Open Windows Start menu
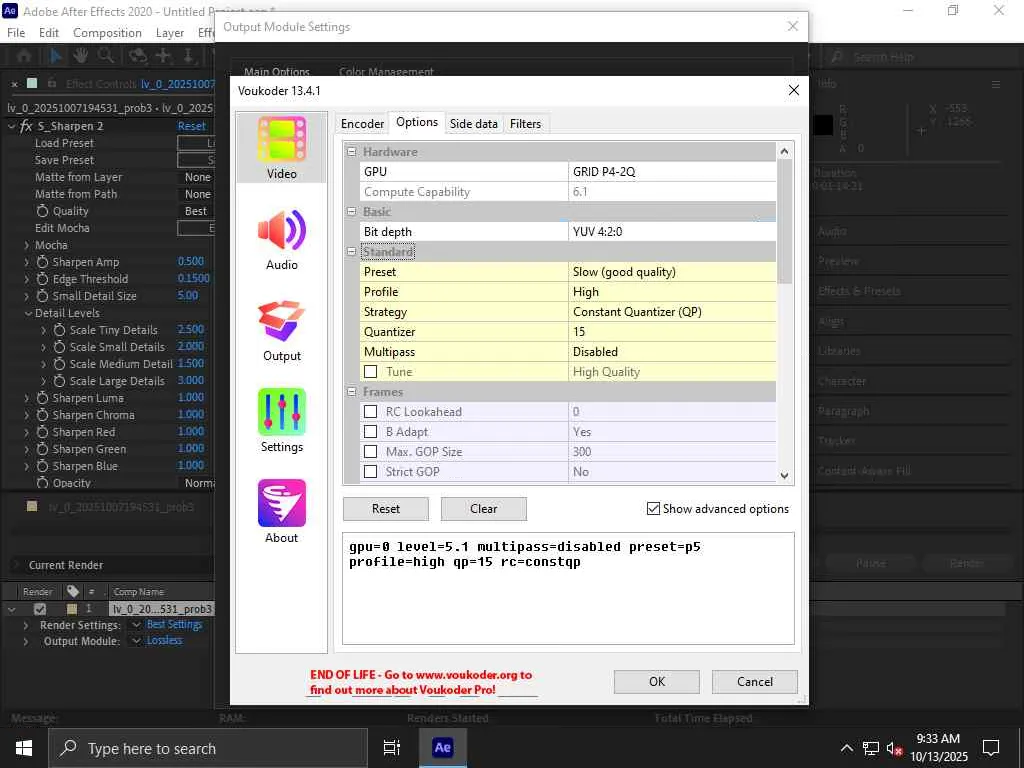The width and height of the screenshot is (1024, 768). click(x=24, y=748)
